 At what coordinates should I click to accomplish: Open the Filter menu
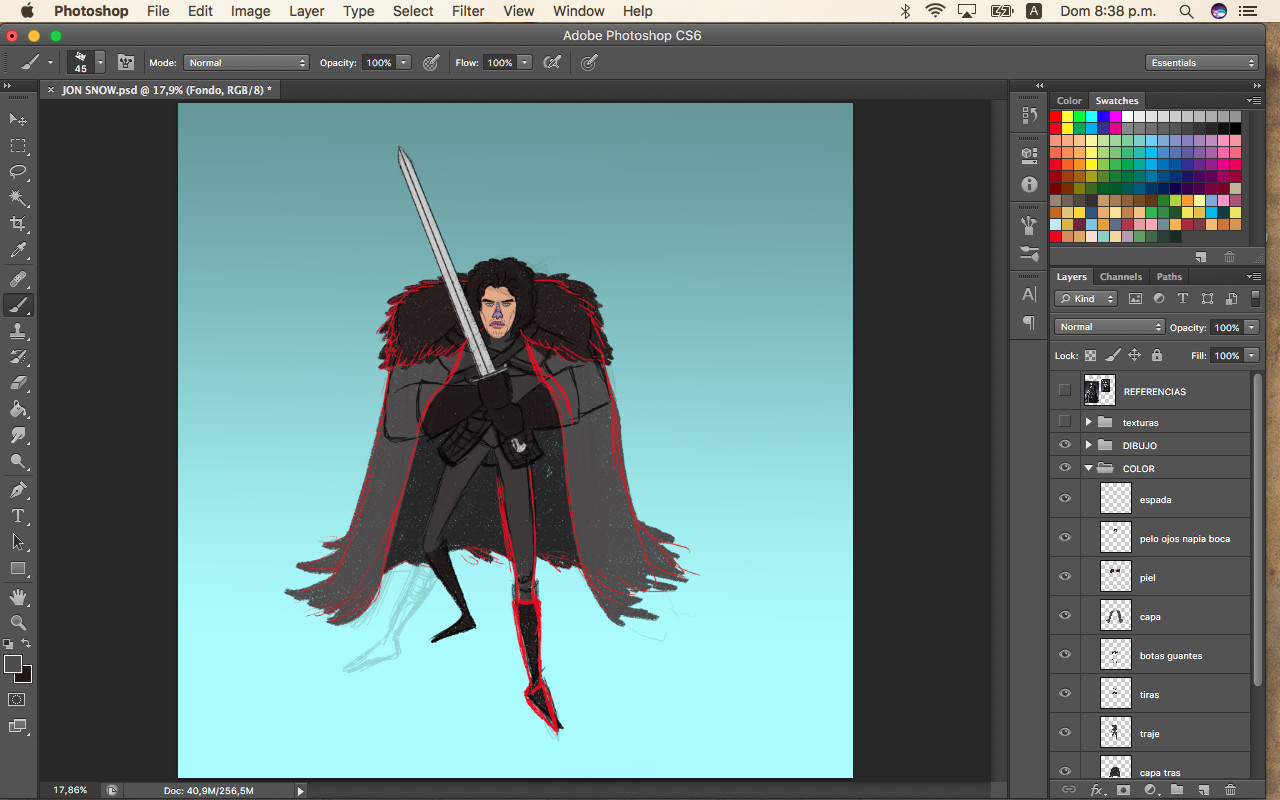click(468, 11)
